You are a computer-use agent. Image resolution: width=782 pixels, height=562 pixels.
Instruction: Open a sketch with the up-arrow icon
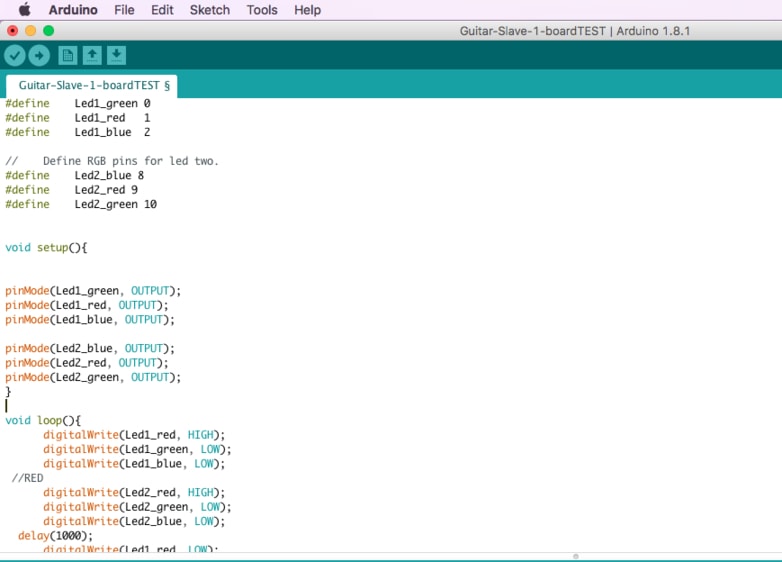pyautogui.click(x=92, y=55)
